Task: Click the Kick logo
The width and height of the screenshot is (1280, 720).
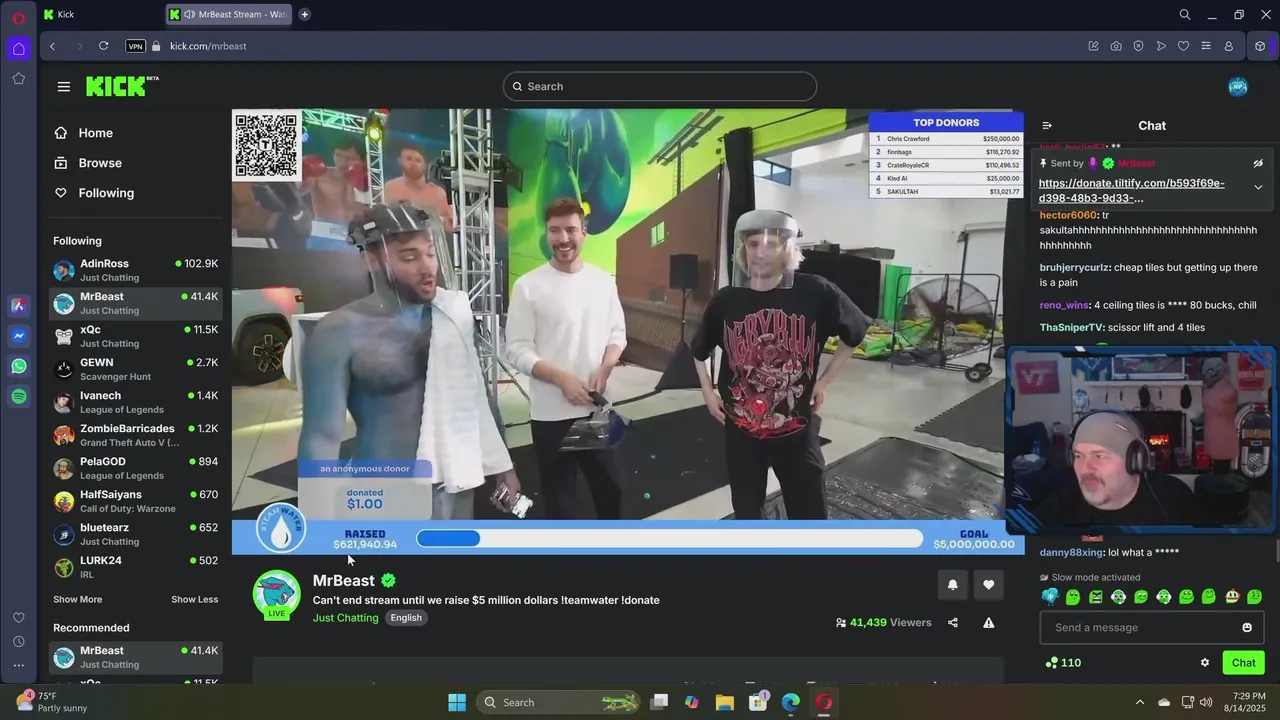Action: [122, 86]
